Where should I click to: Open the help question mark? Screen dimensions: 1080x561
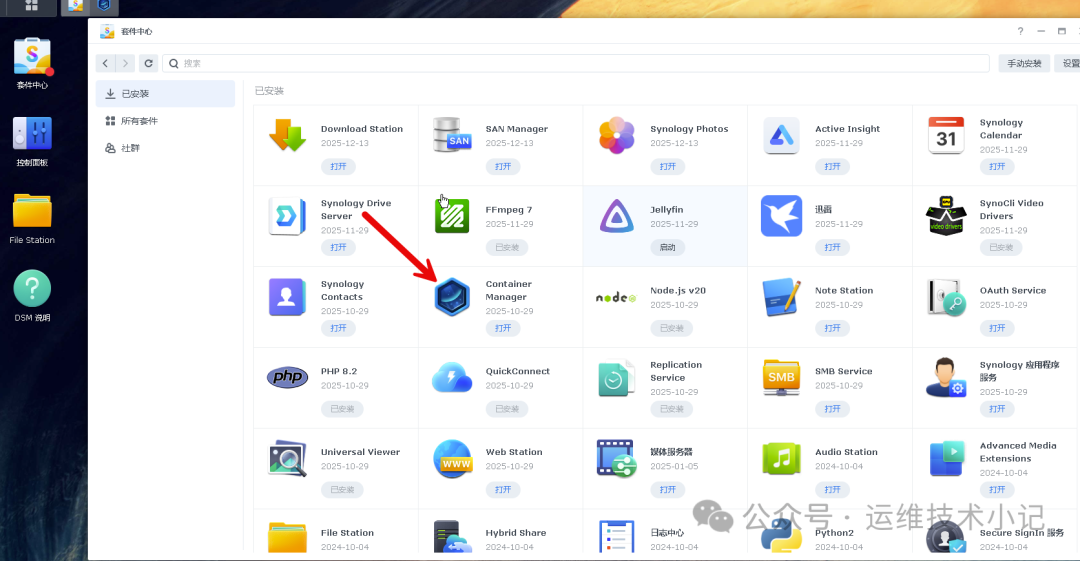1020,31
